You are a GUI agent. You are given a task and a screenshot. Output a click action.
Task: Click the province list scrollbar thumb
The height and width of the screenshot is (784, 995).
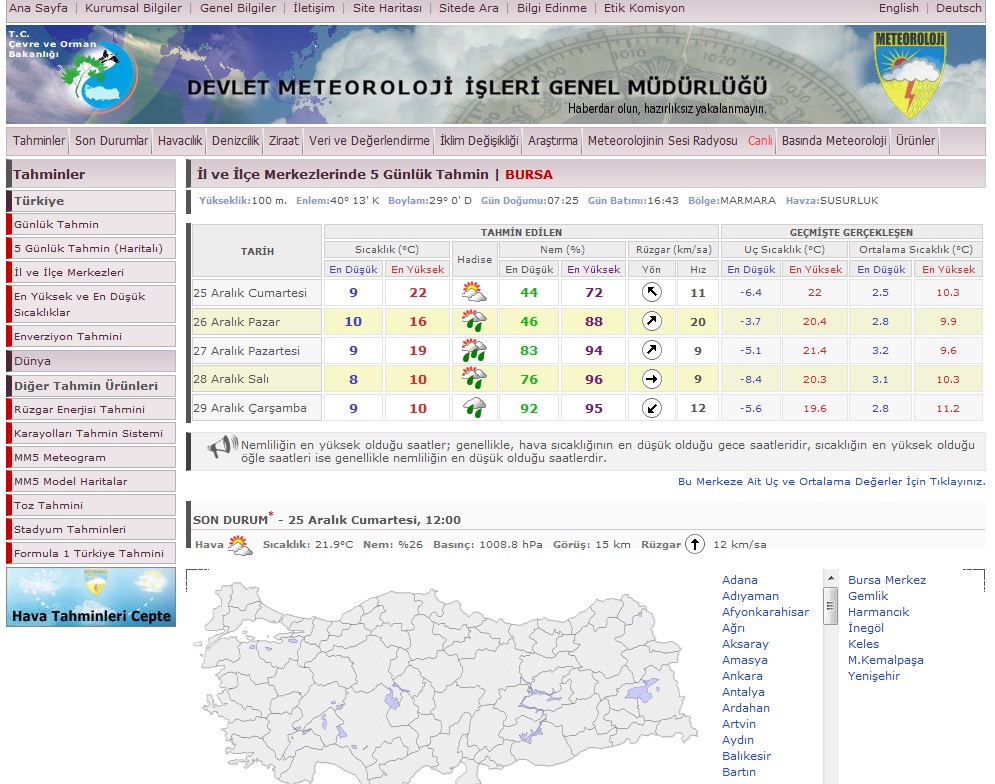click(830, 606)
